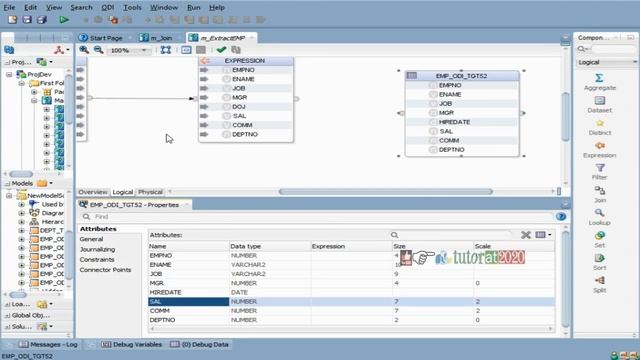Select the Attributes properties section

pos(98,229)
